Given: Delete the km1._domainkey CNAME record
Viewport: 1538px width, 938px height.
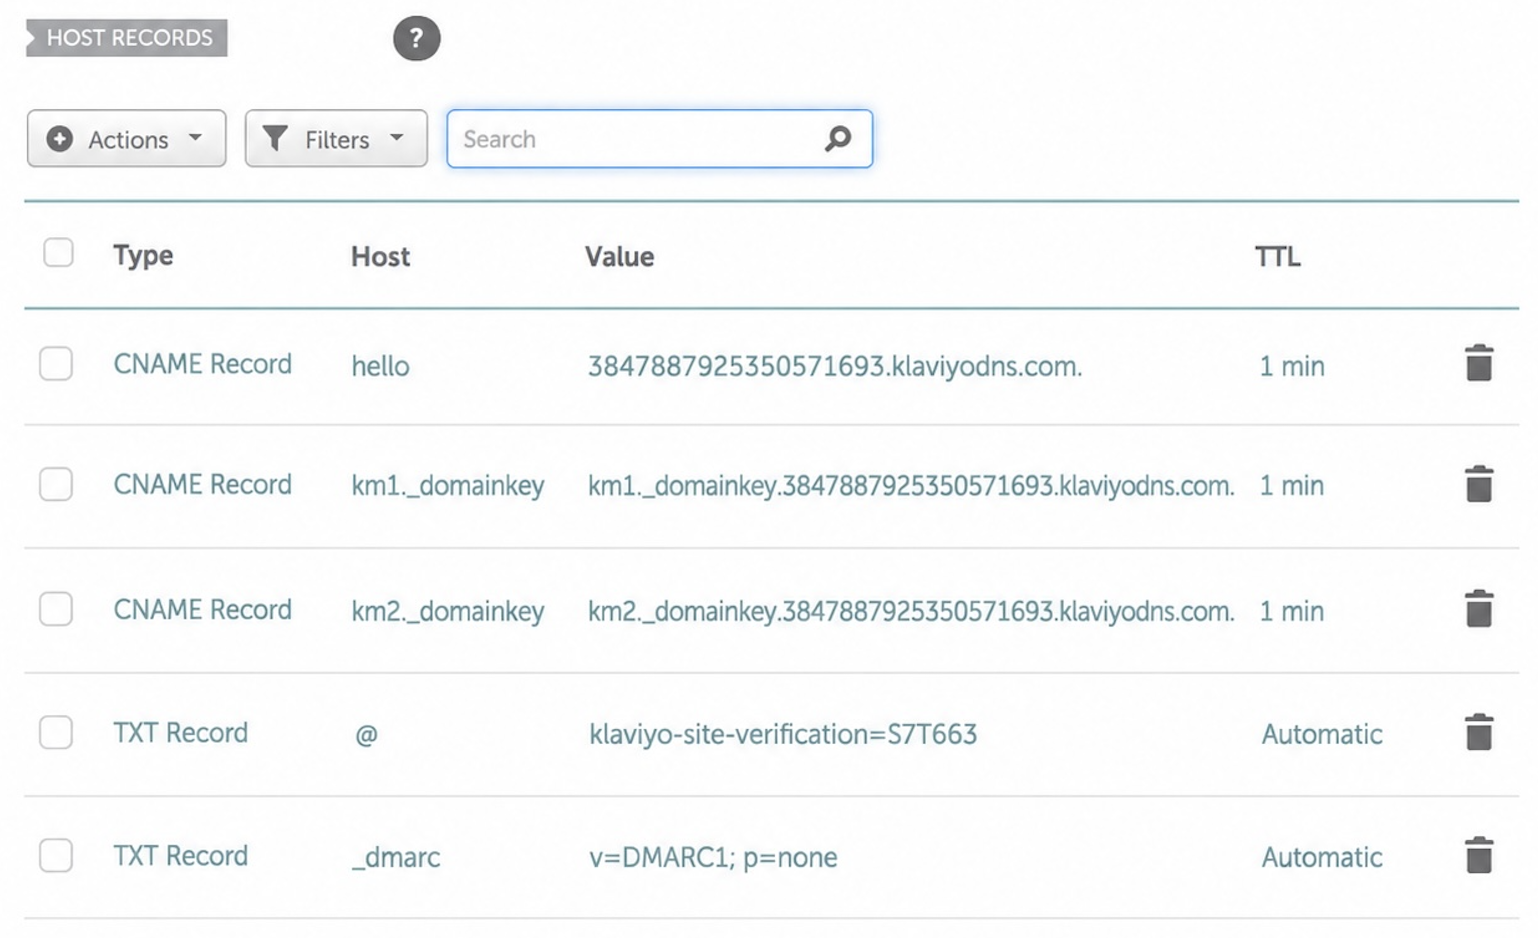Looking at the screenshot, I should coord(1479,484).
